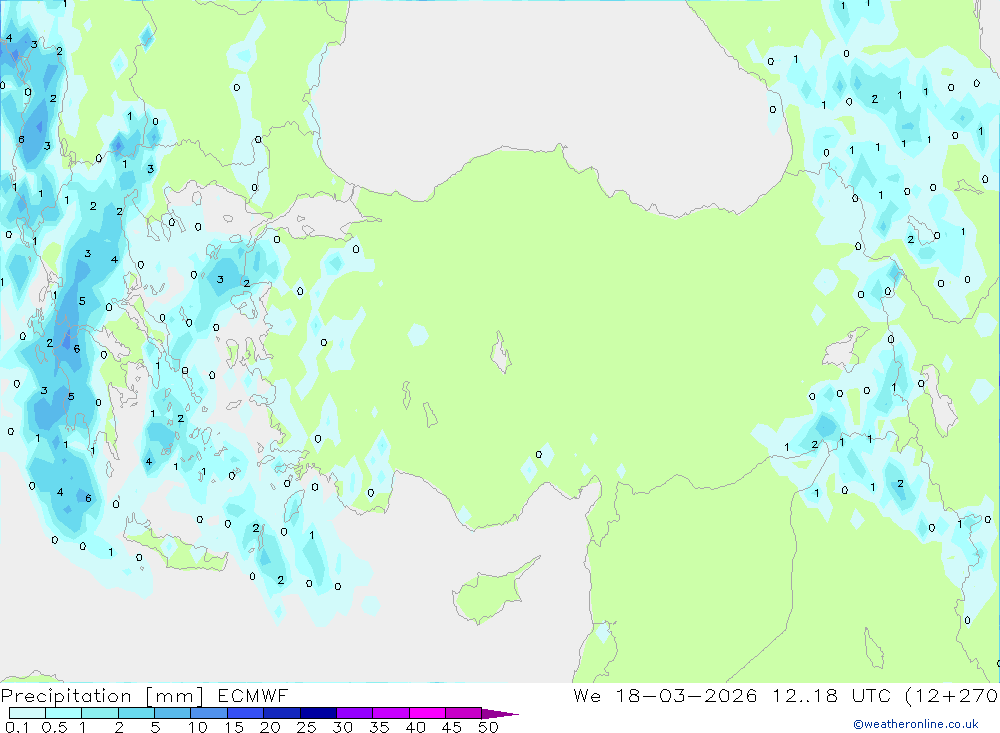Click the purple arrow tip of the legend

(500, 714)
